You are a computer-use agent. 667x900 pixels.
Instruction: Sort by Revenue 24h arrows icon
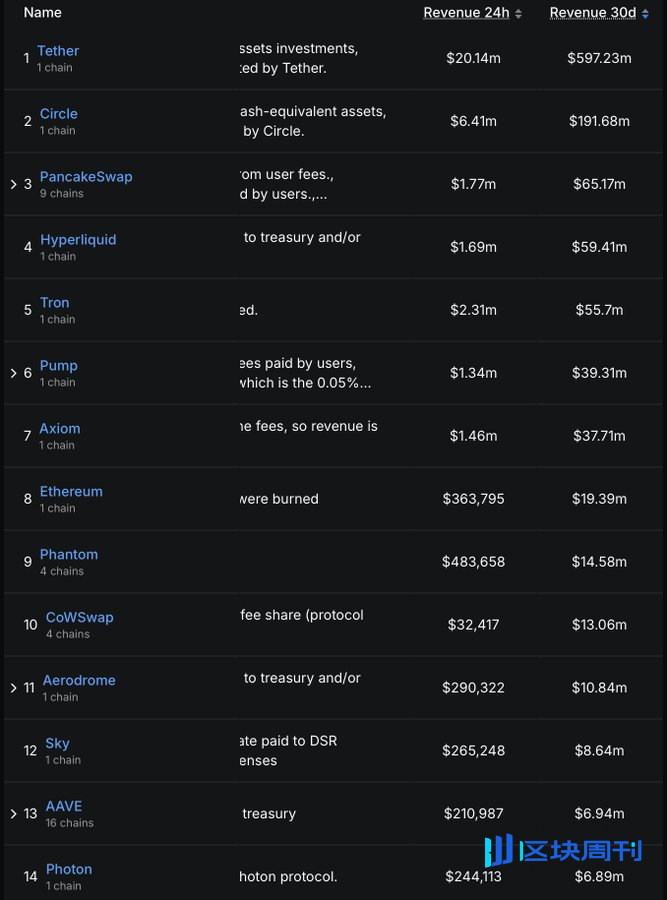518,14
